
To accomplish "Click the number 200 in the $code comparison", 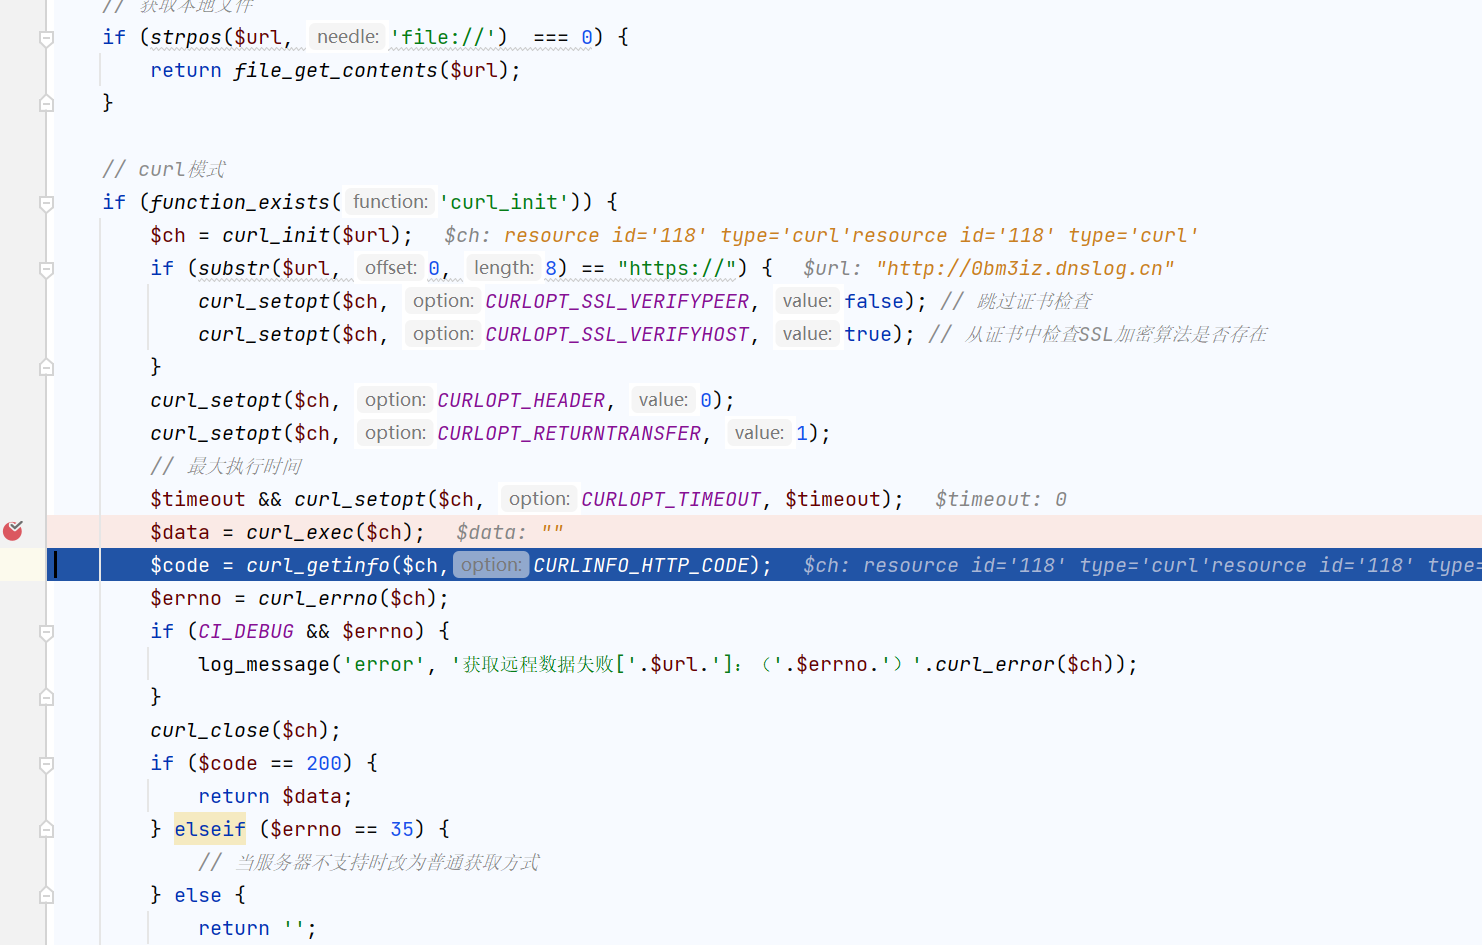I will 324,763.
